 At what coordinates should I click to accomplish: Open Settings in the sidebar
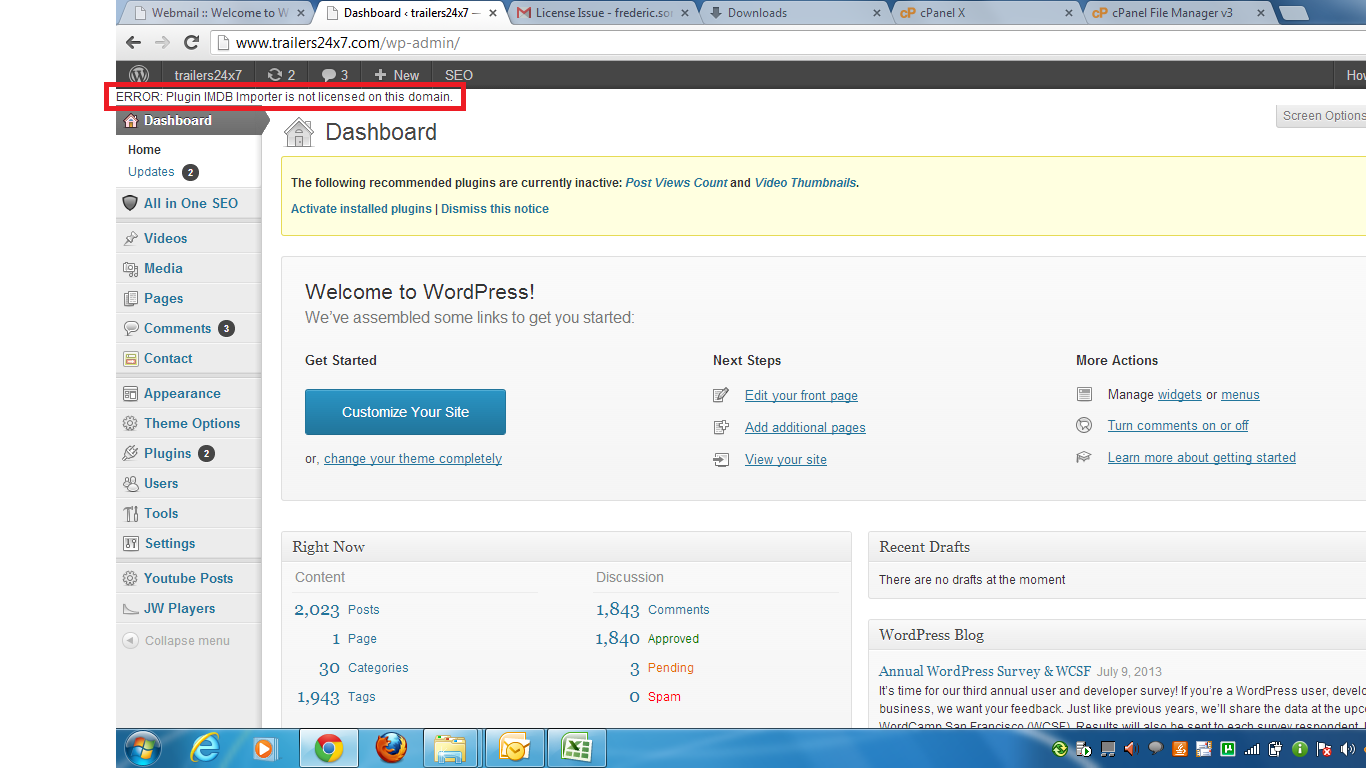tap(189, 543)
